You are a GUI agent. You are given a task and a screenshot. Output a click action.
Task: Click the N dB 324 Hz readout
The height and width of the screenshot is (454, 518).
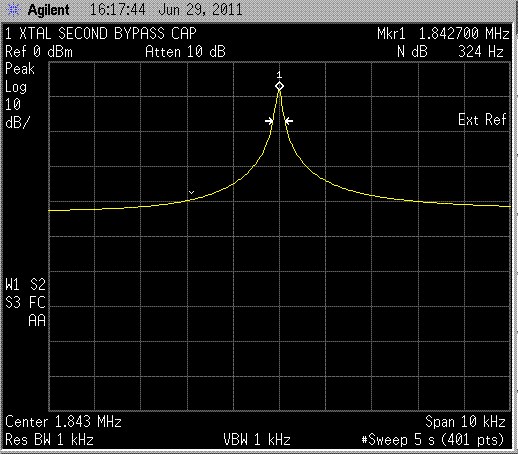[450, 52]
